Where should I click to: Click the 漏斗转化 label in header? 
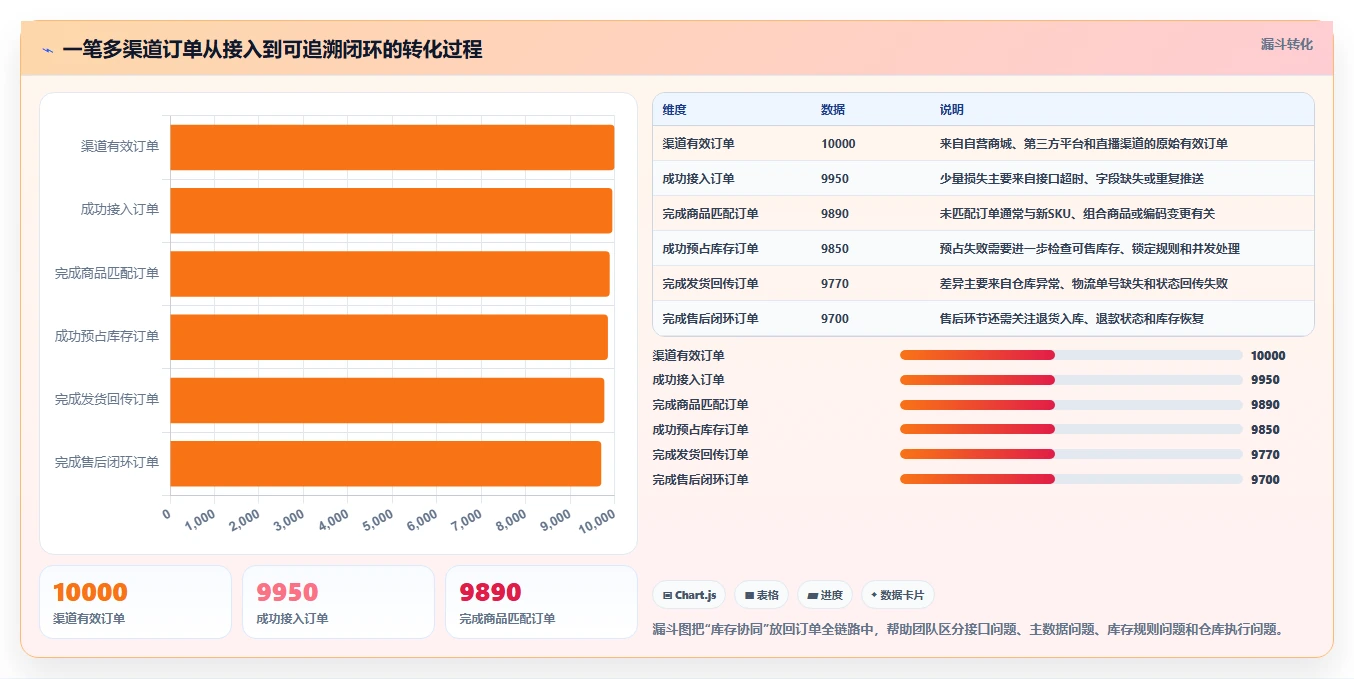click(1287, 44)
